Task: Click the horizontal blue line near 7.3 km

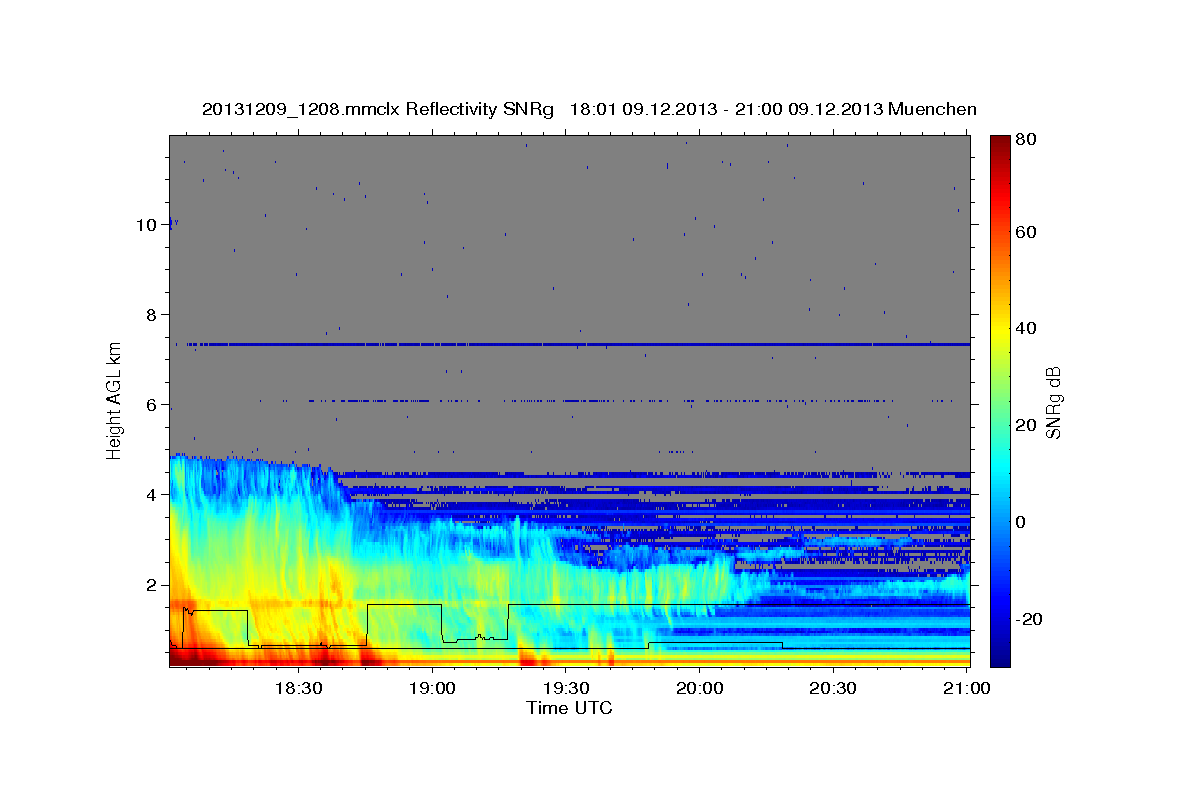Action: pos(578,345)
